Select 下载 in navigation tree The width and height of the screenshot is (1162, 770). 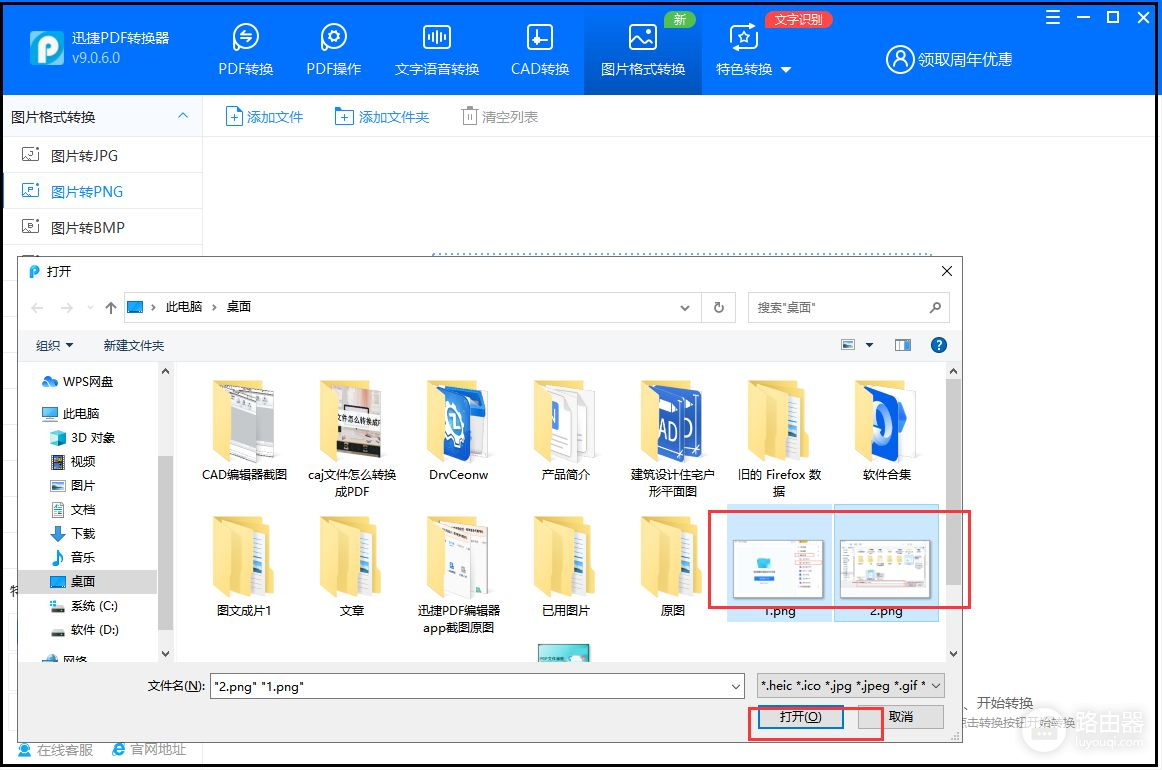[x=73, y=534]
